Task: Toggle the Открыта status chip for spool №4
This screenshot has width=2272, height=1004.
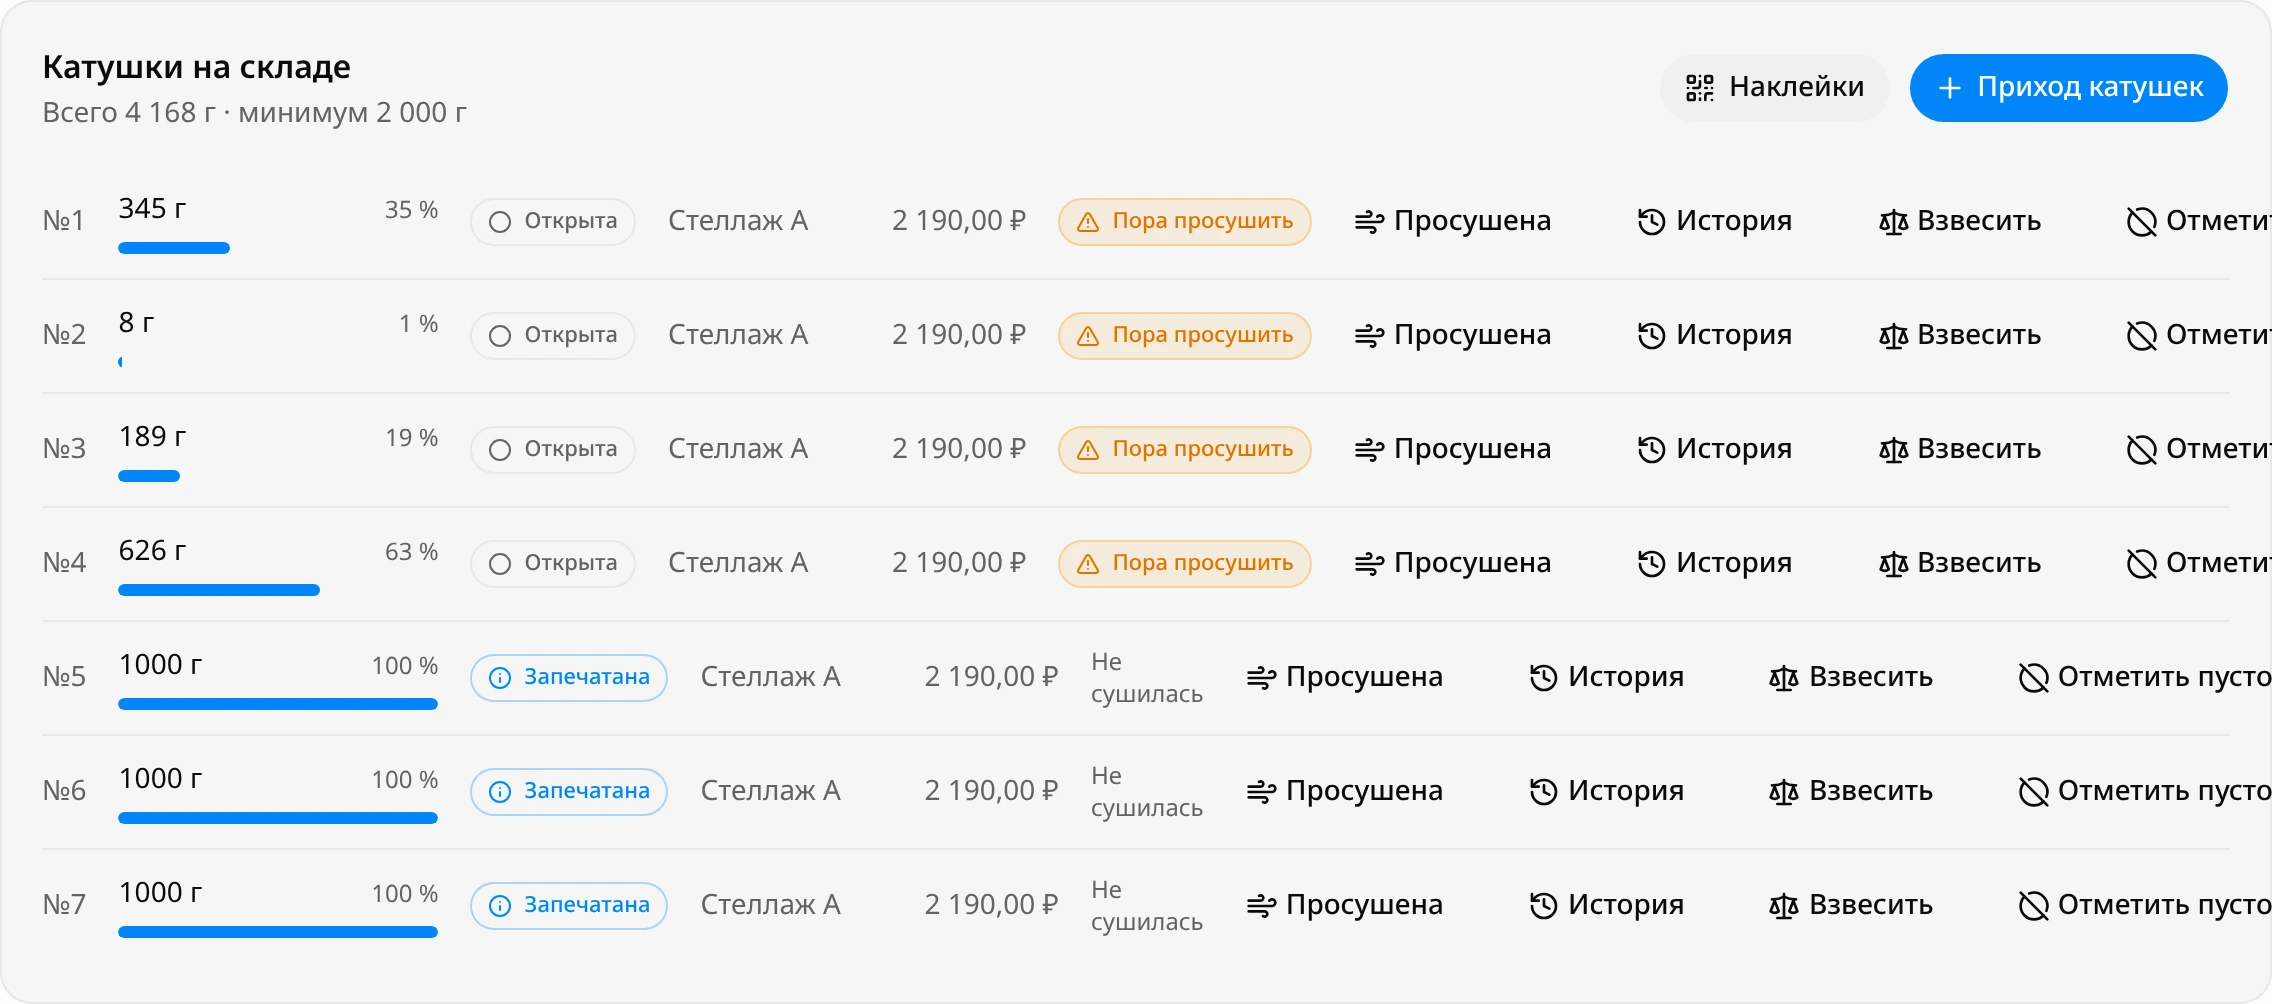Action: pos(553,564)
